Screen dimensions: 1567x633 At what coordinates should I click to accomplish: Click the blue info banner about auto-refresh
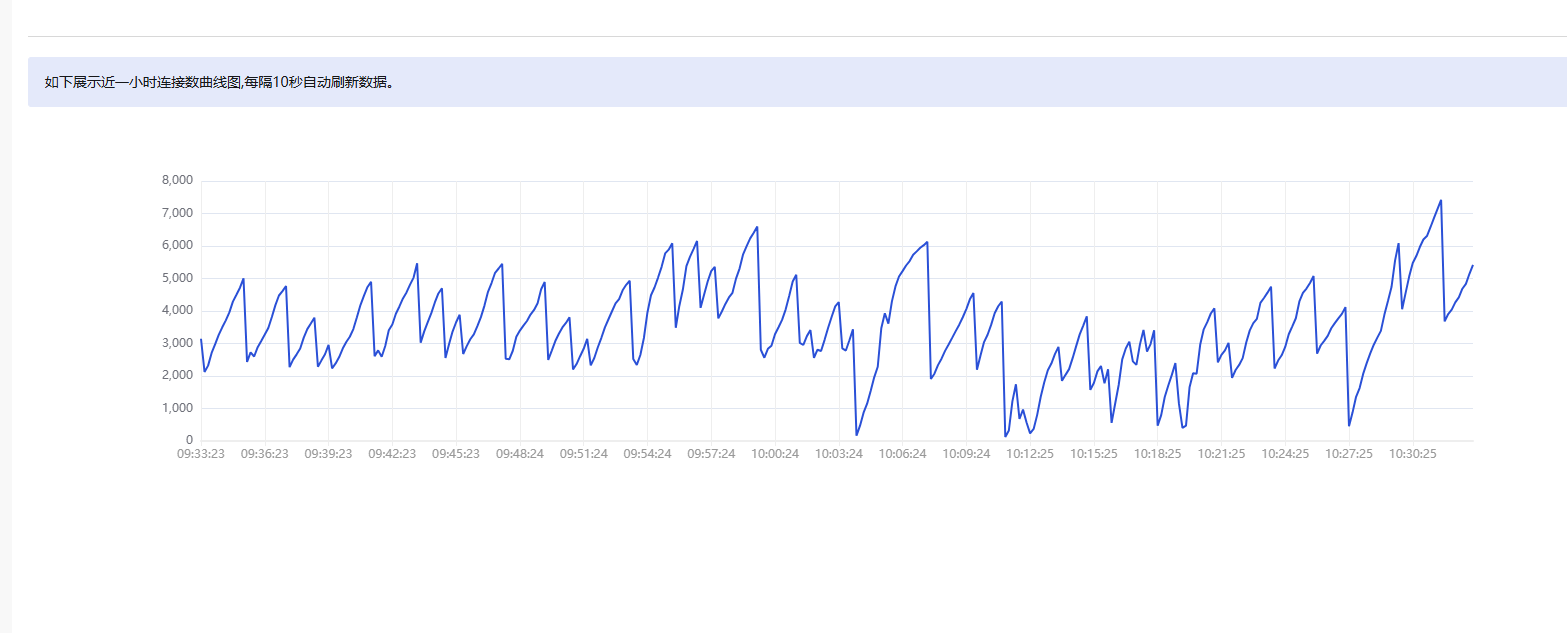pyautogui.click(x=797, y=82)
